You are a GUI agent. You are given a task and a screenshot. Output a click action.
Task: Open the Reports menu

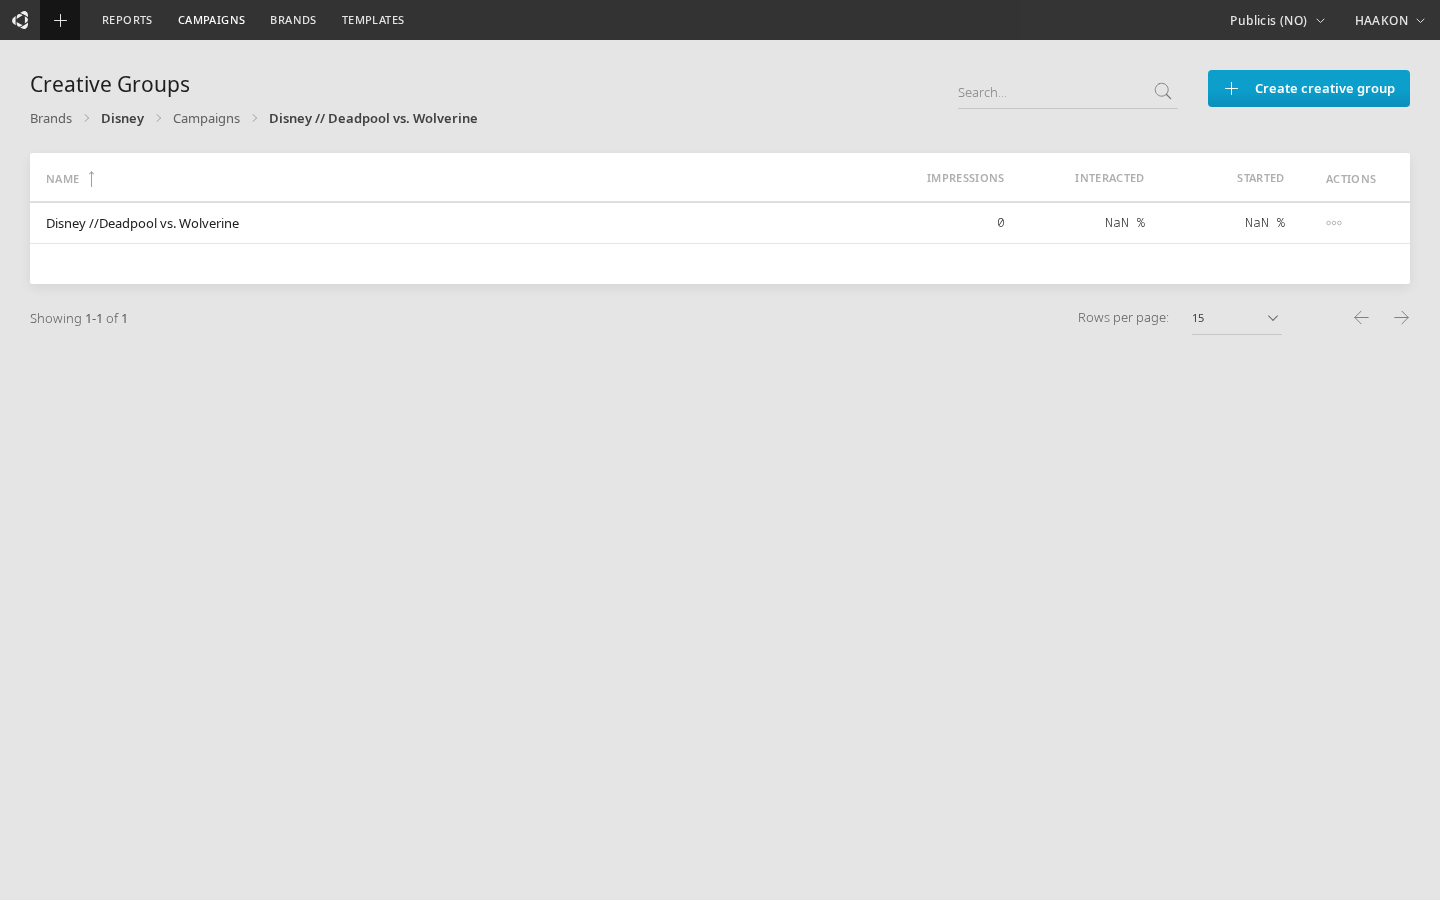click(127, 20)
